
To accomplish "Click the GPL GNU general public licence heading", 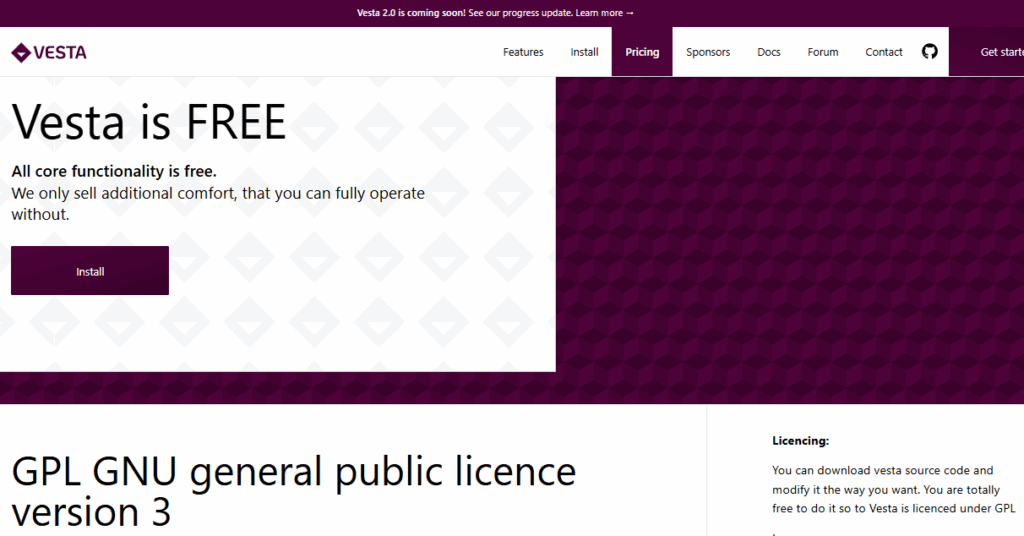I will (294, 491).
